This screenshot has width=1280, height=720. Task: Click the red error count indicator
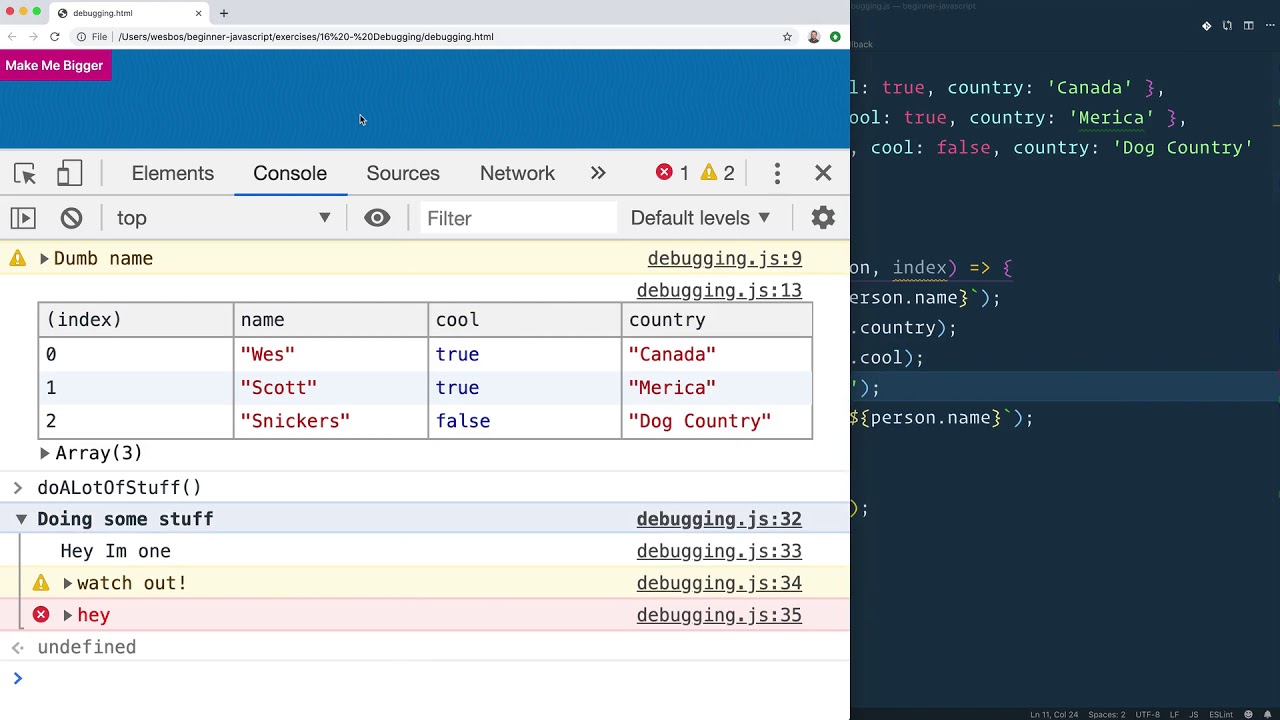(x=673, y=173)
